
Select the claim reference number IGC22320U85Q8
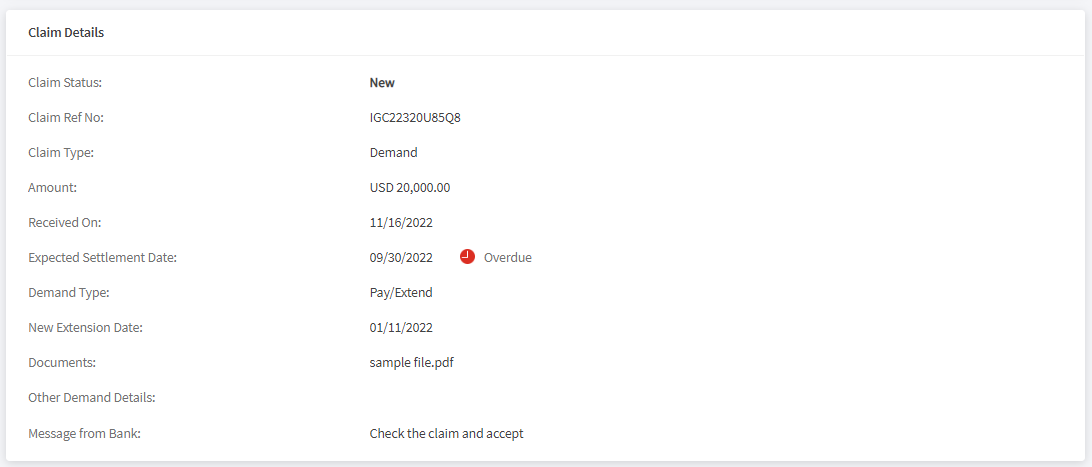415,118
